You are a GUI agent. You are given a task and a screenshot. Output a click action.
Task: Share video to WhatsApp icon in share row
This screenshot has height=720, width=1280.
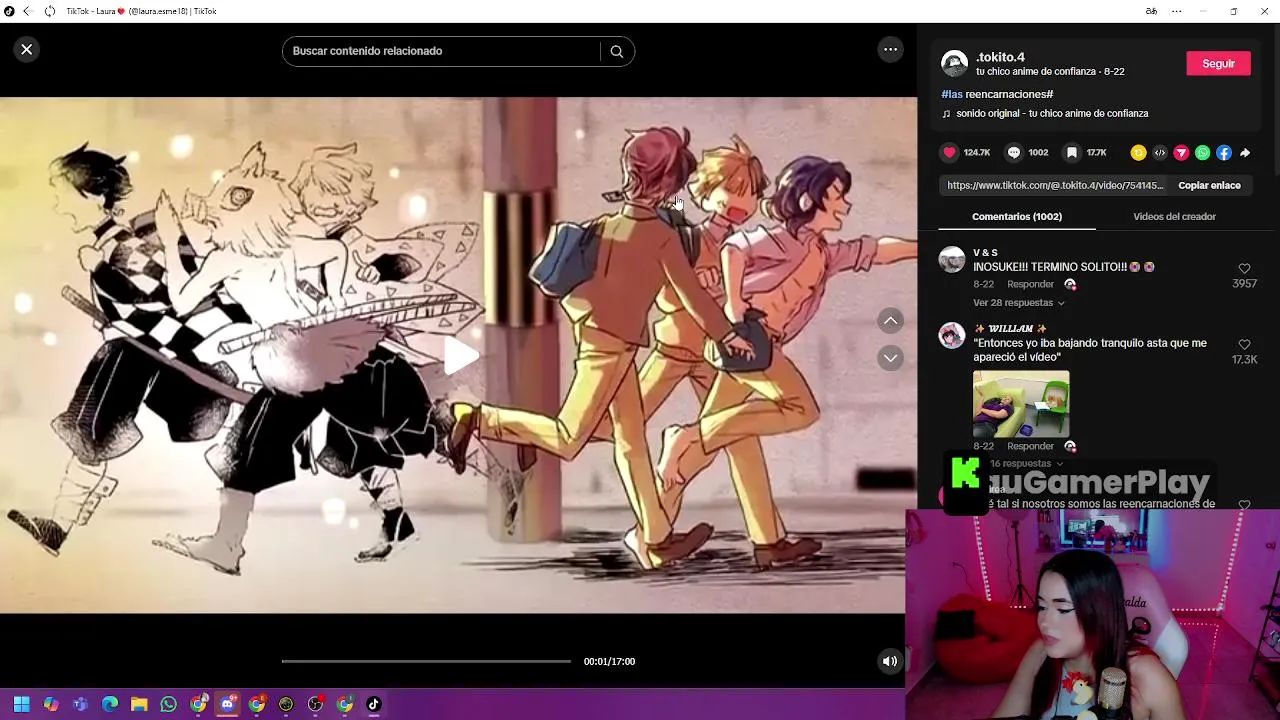pyautogui.click(x=1202, y=153)
